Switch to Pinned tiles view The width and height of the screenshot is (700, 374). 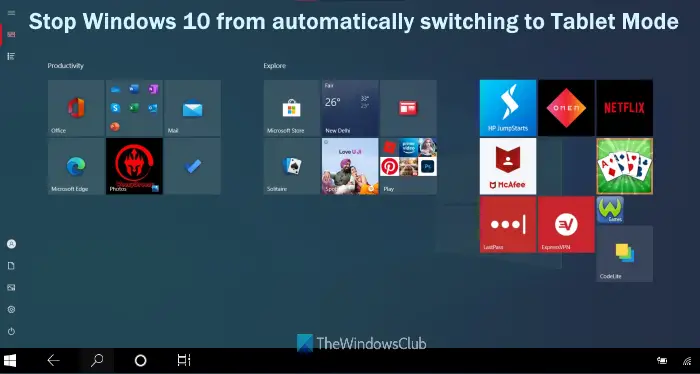[11, 34]
